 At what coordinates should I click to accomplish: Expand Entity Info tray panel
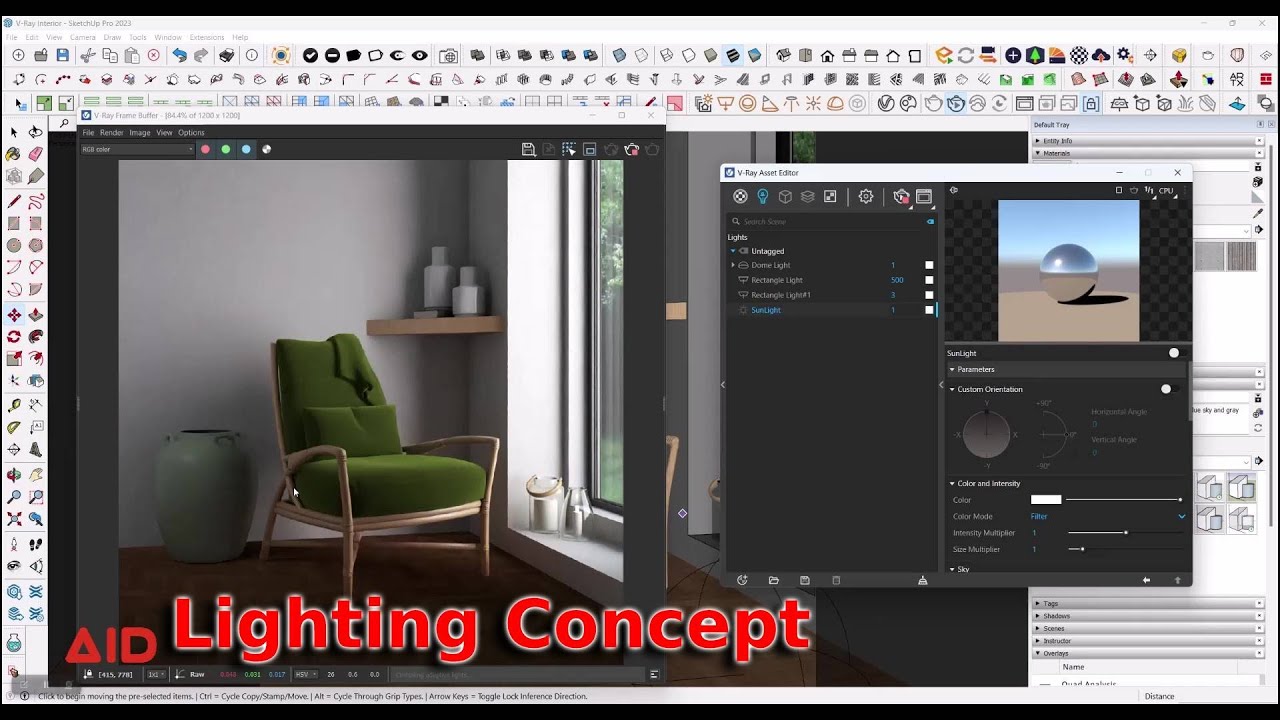(x=1147, y=141)
